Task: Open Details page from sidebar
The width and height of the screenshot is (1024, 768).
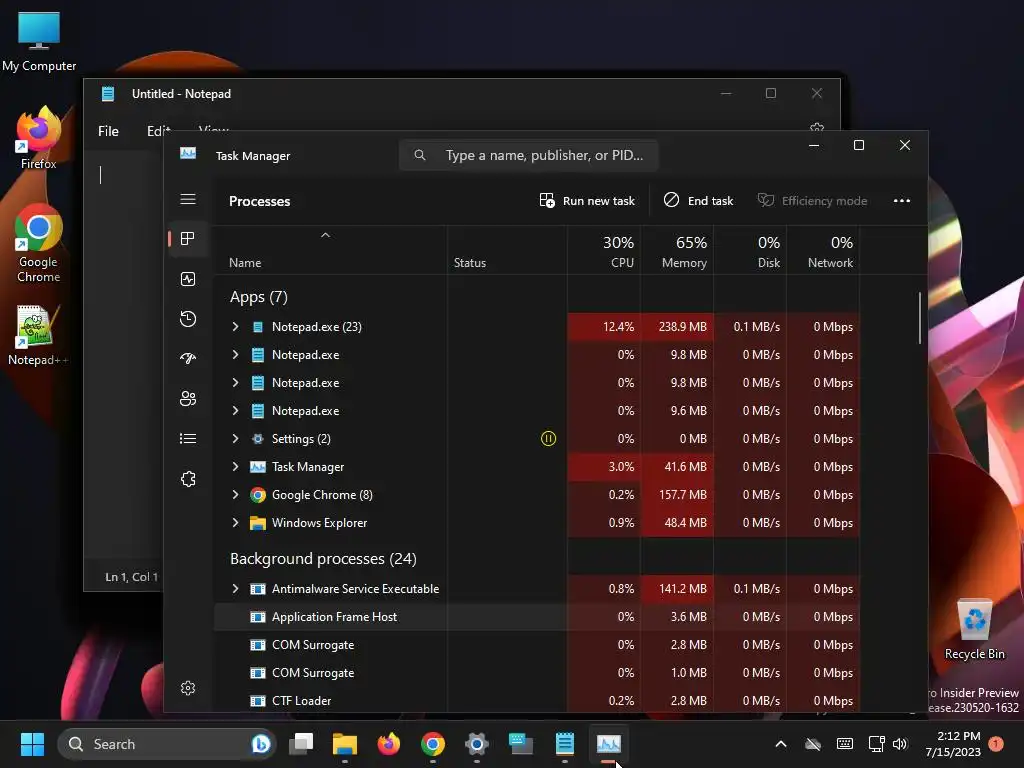Action: pyautogui.click(x=188, y=439)
